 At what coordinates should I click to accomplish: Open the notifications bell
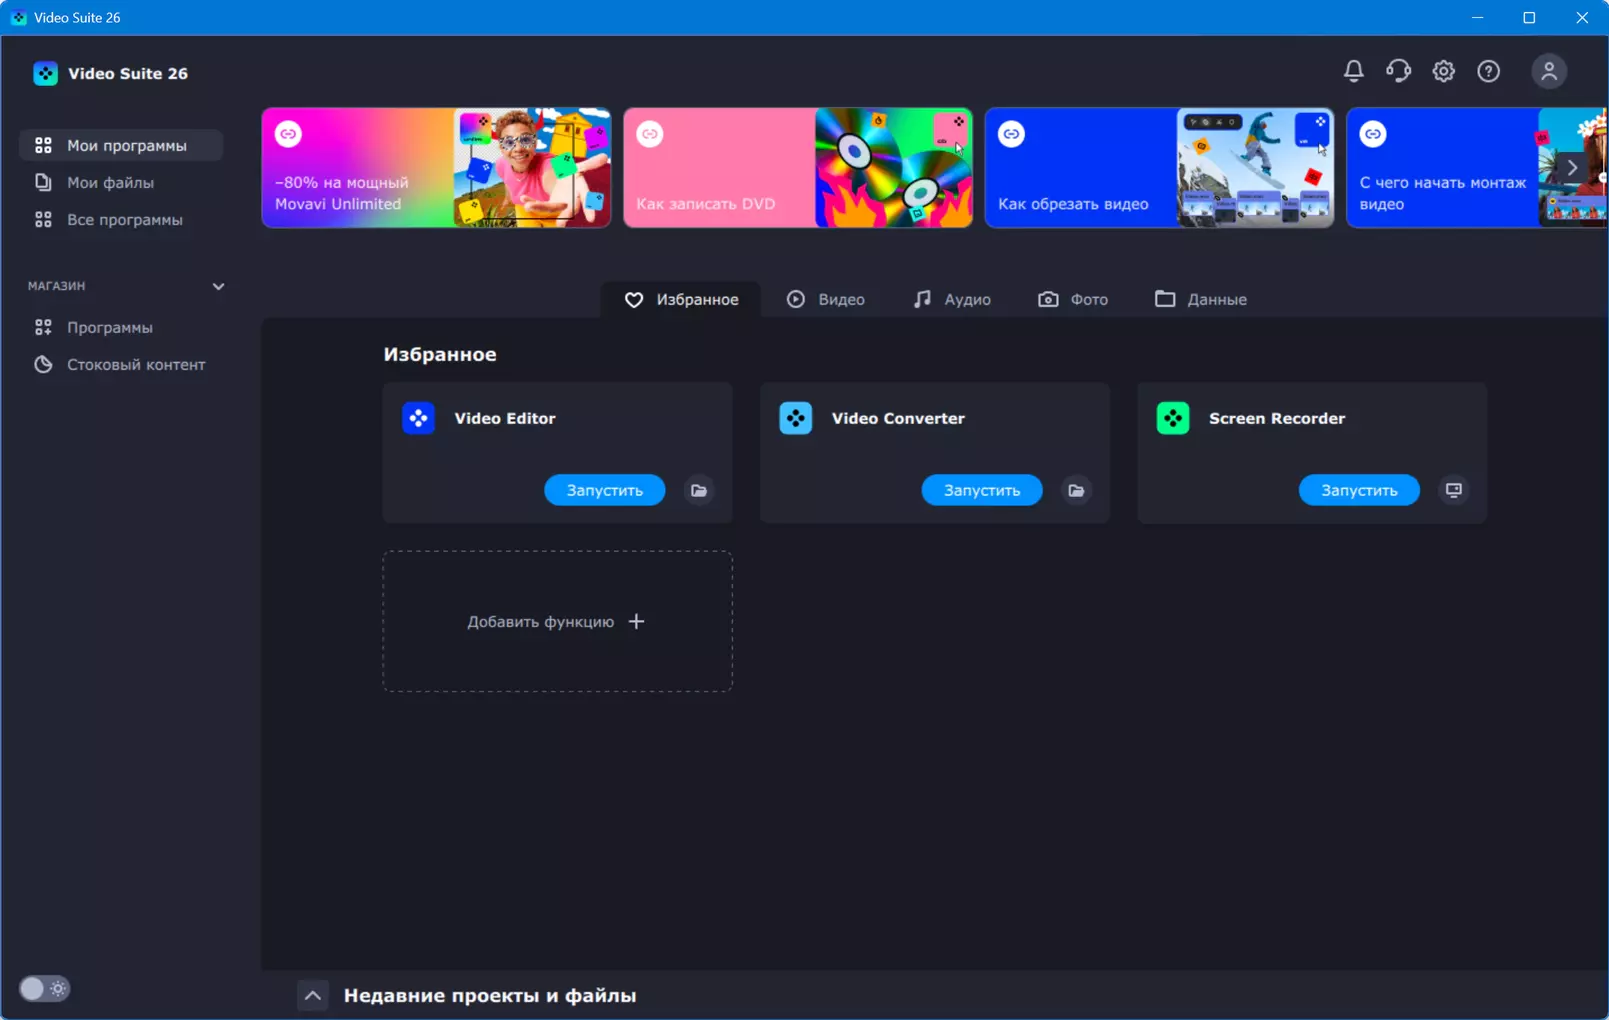[x=1353, y=71]
